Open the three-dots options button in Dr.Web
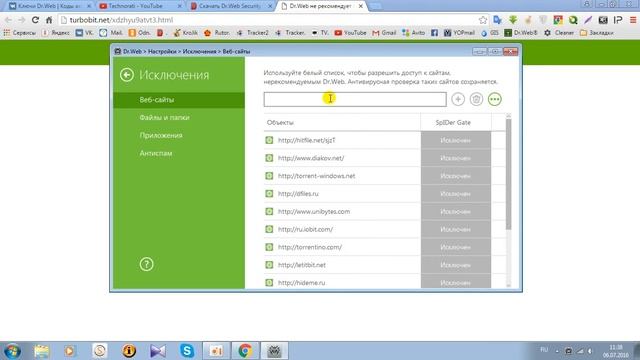The image size is (640, 360). pos(495,99)
